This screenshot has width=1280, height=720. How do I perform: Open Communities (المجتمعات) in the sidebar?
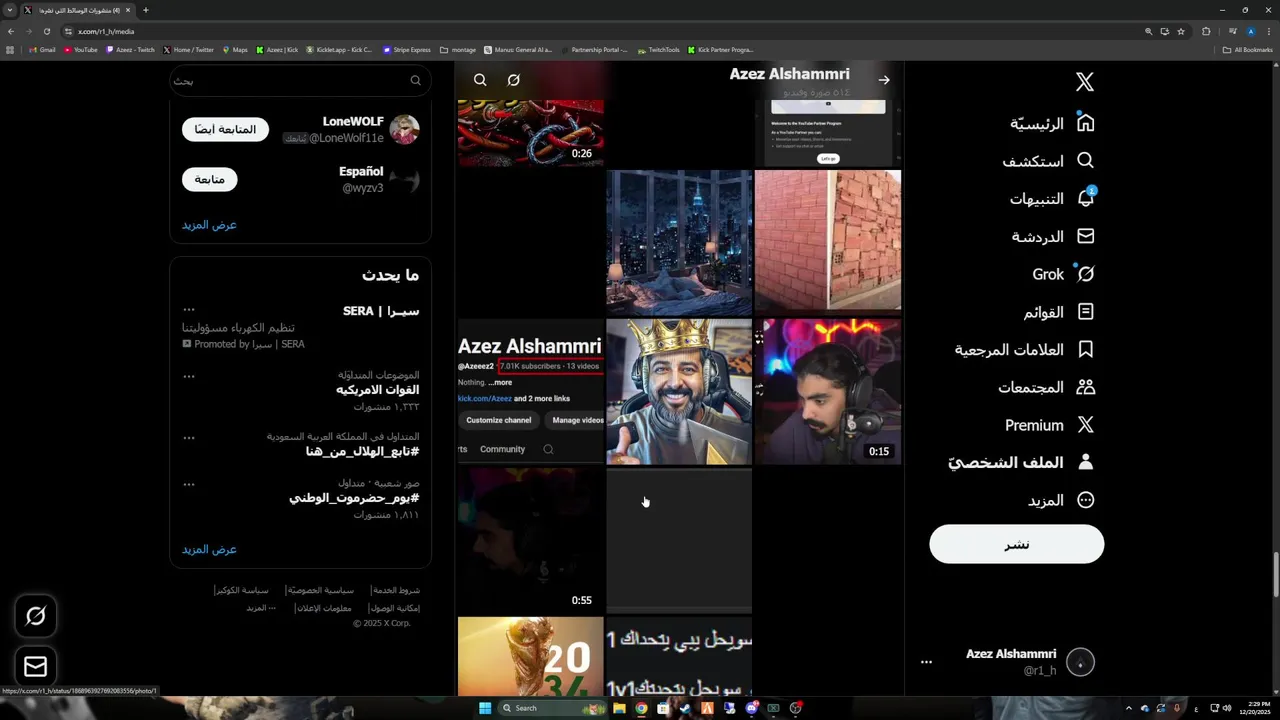(x=1047, y=387)
